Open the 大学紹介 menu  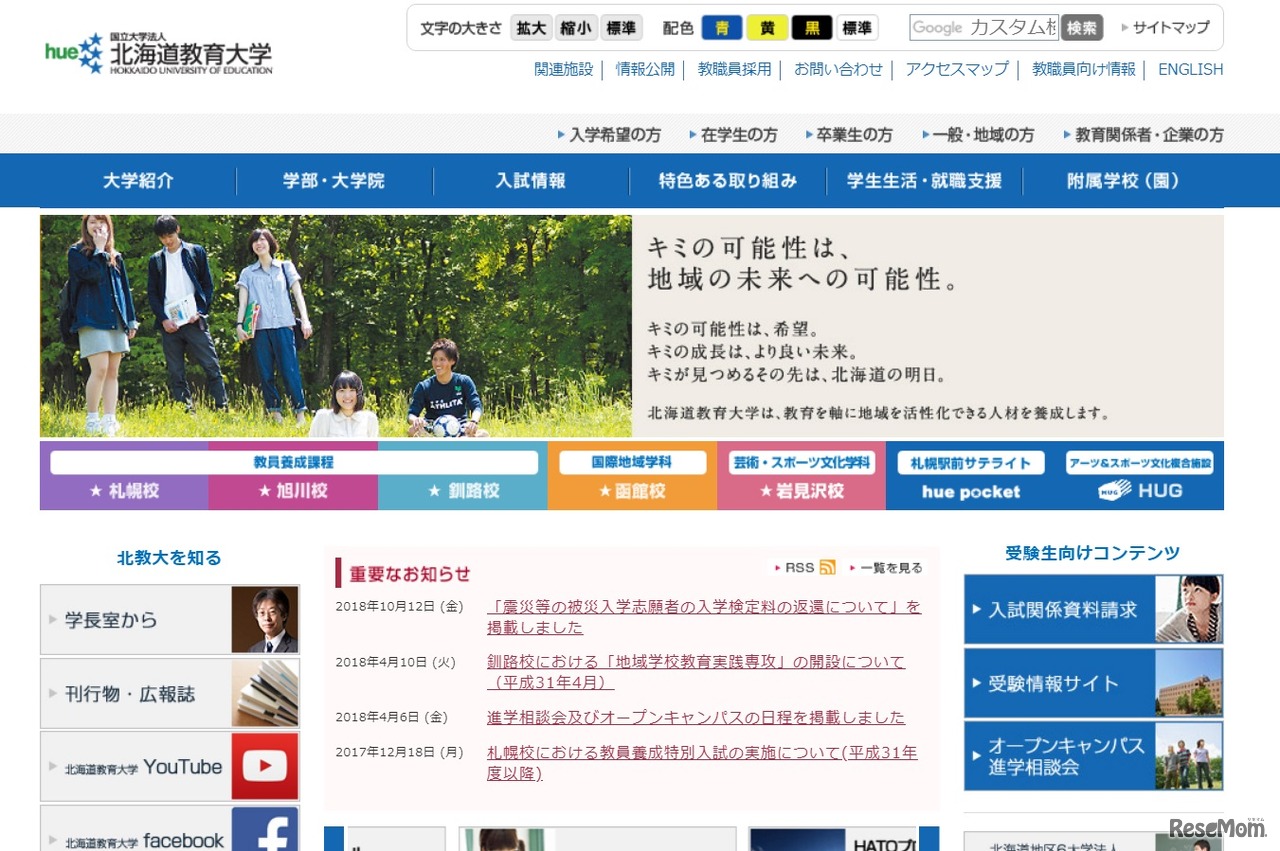(138, 181)
